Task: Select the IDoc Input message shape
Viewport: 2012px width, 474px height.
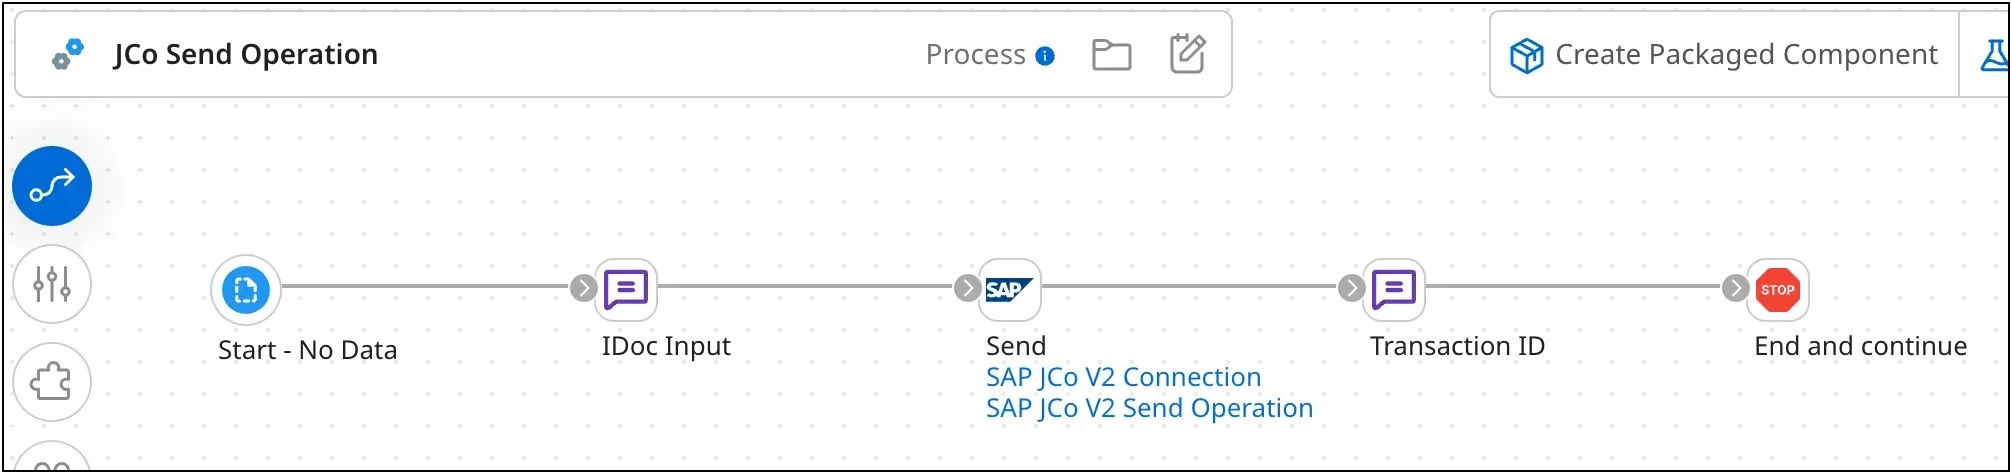Action: click(x=627, y=290)
